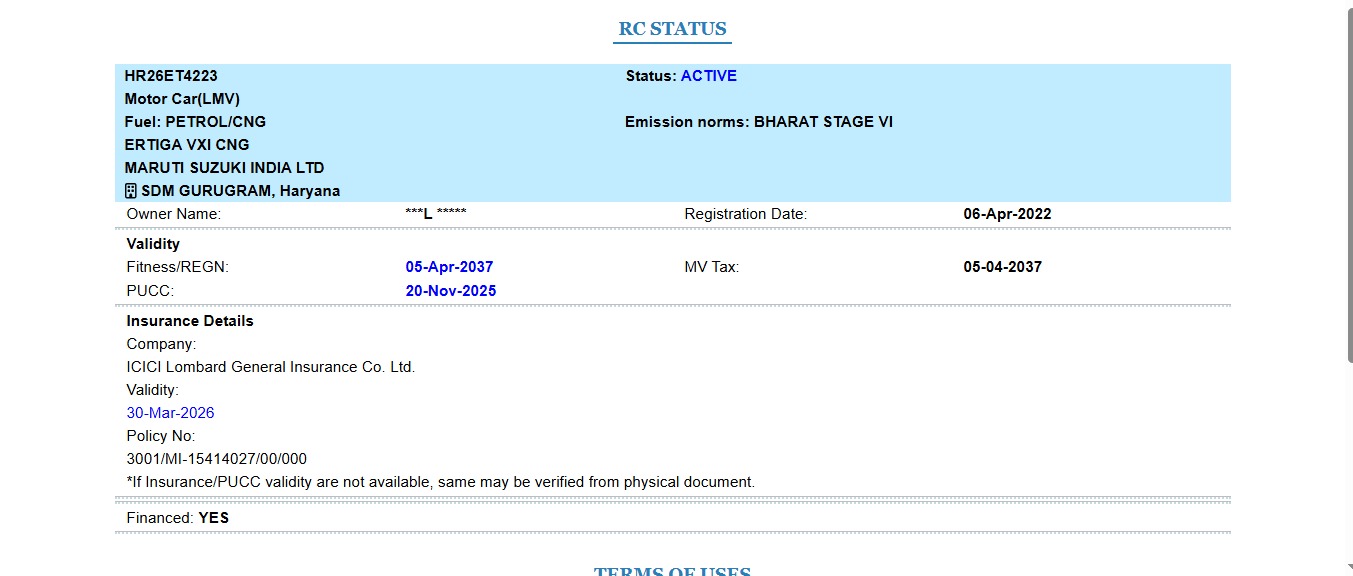Click the RC STATUS heading
The height and width of the screenshot is (576, 1353).
click(x=672, y=29)
